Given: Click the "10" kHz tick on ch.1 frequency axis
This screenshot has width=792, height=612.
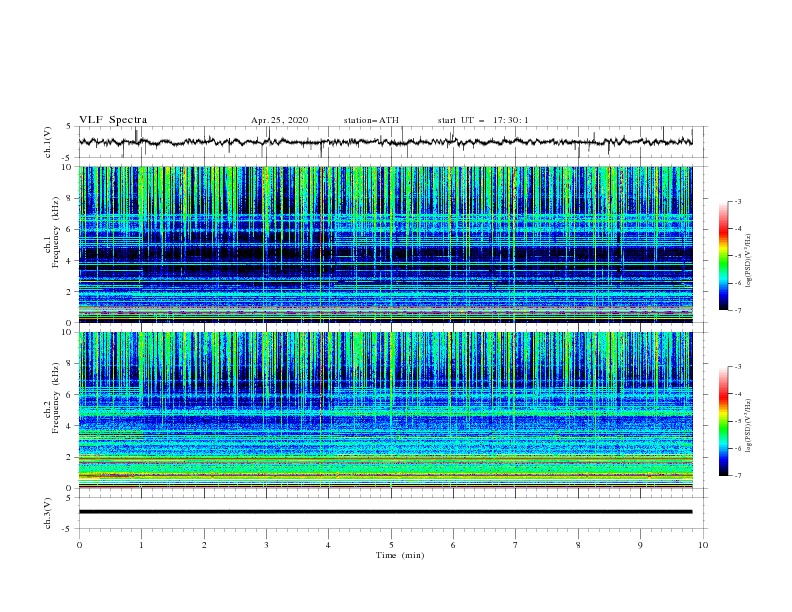Looking at the screenshot, I should [66, 167].
